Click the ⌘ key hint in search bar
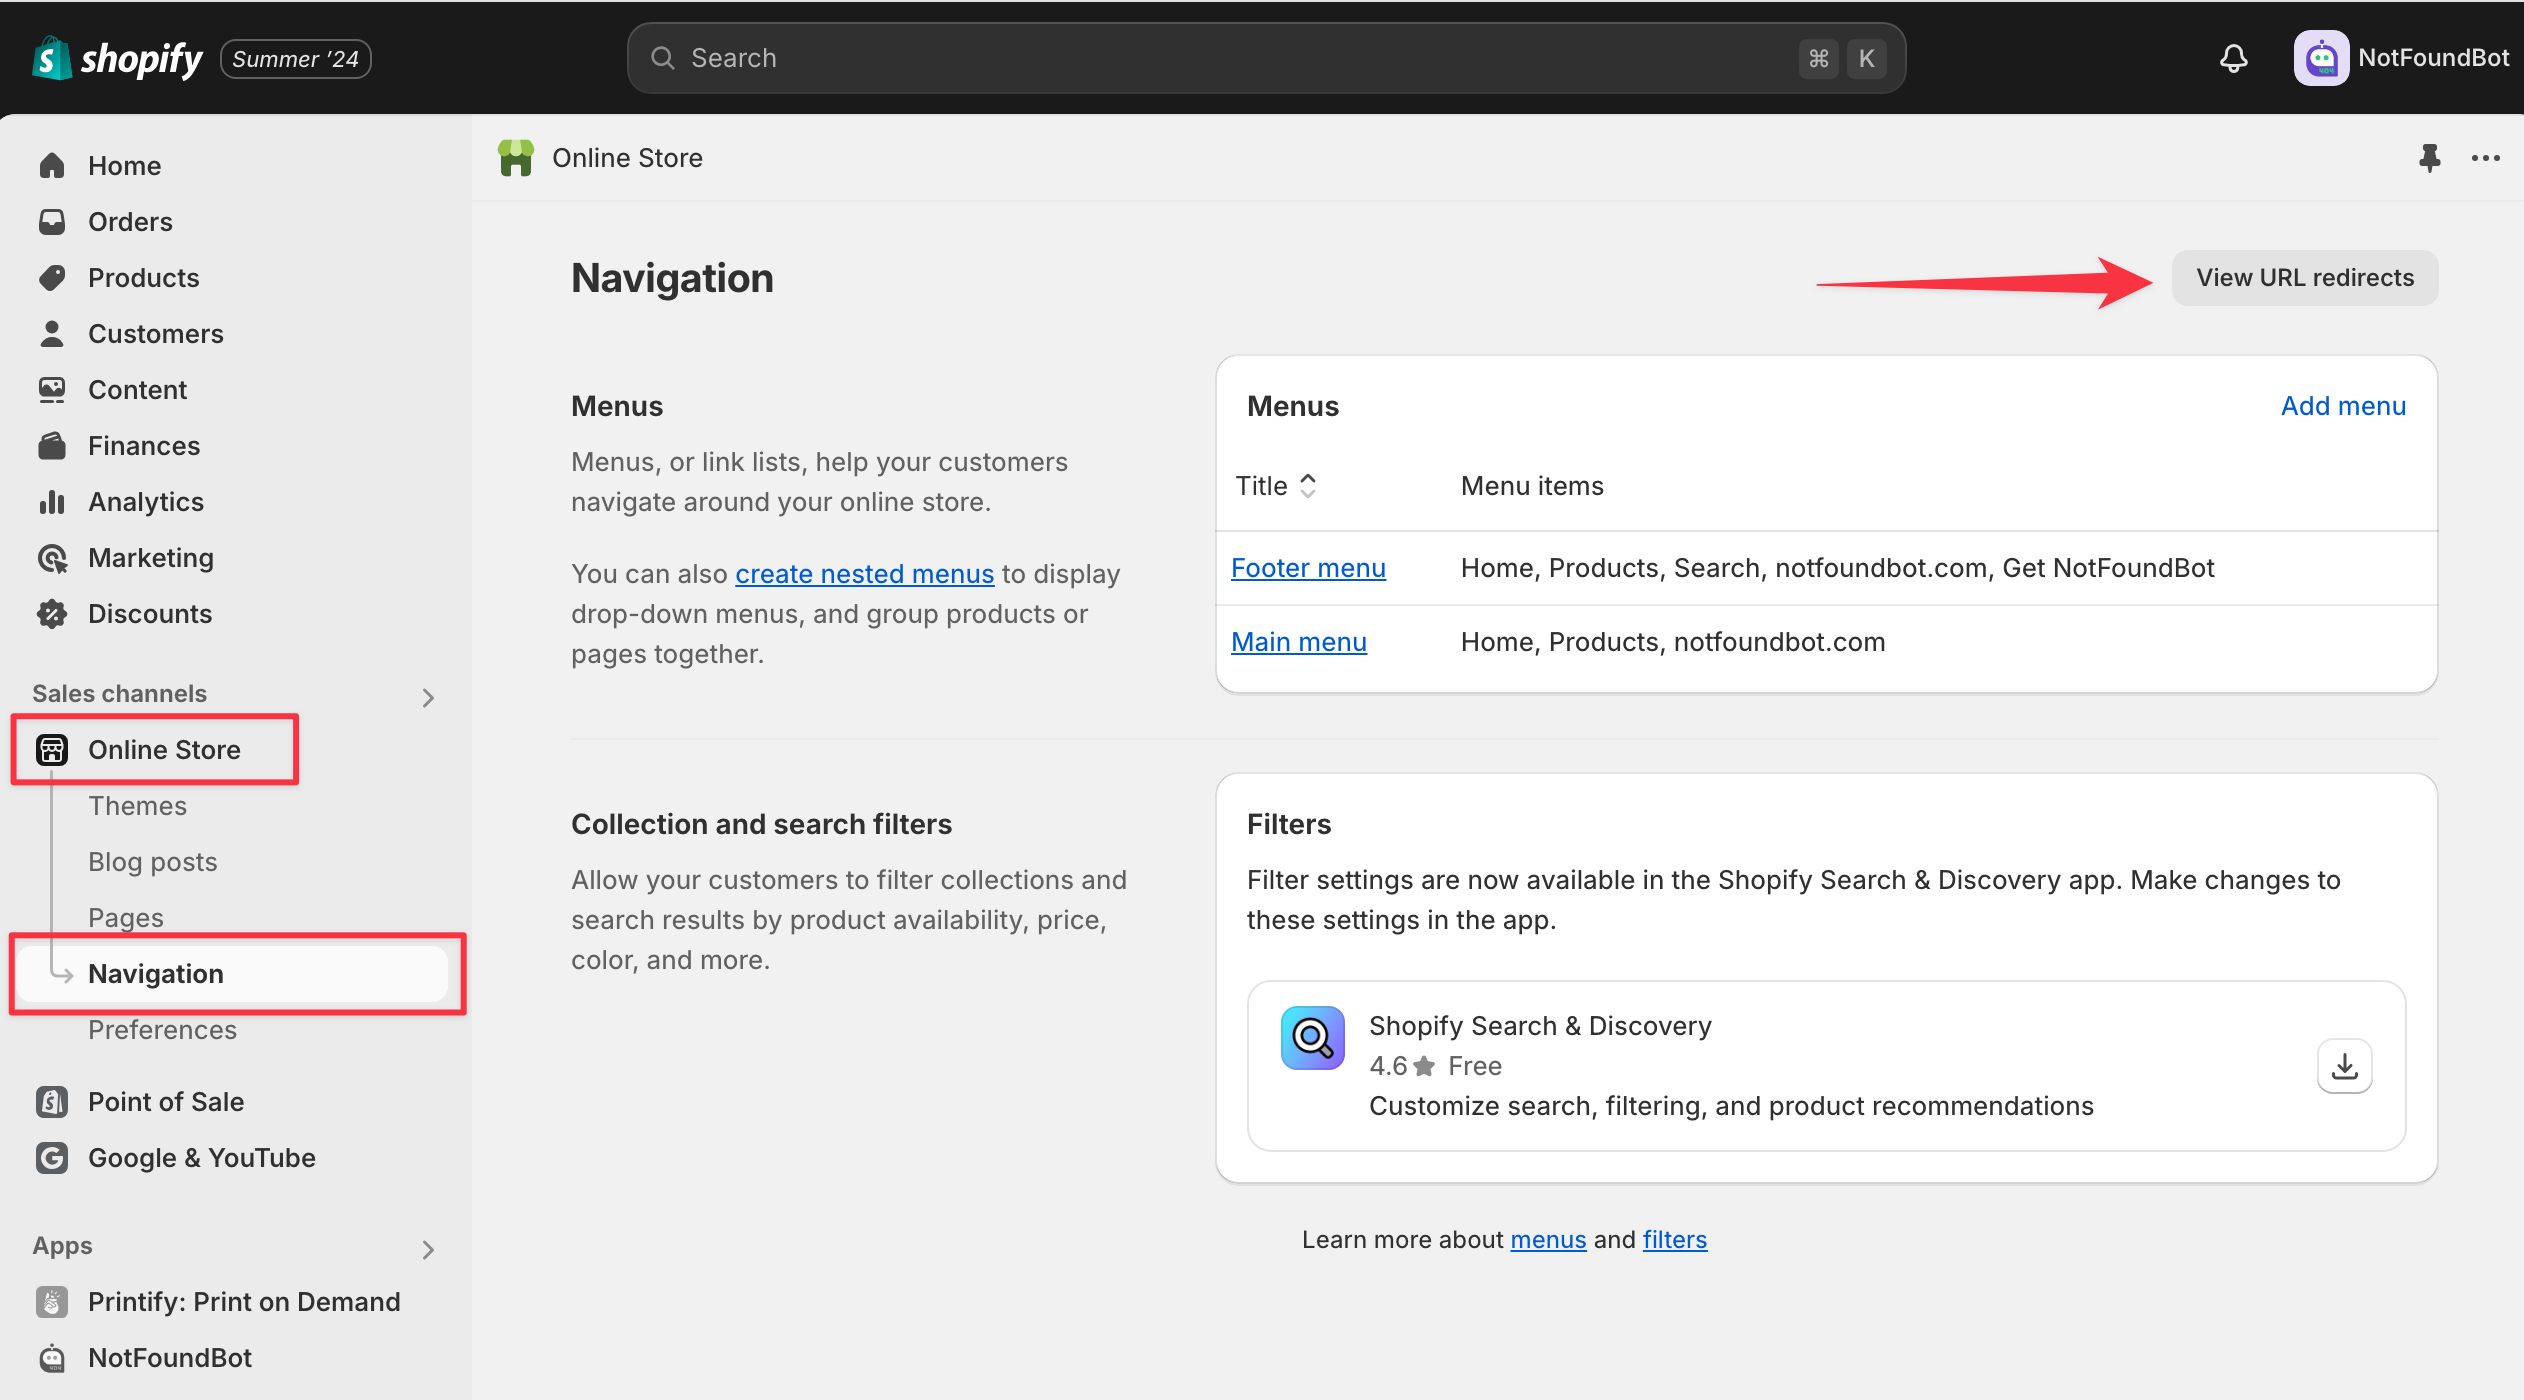Screen dimensions: 2524x1400 1818,58
